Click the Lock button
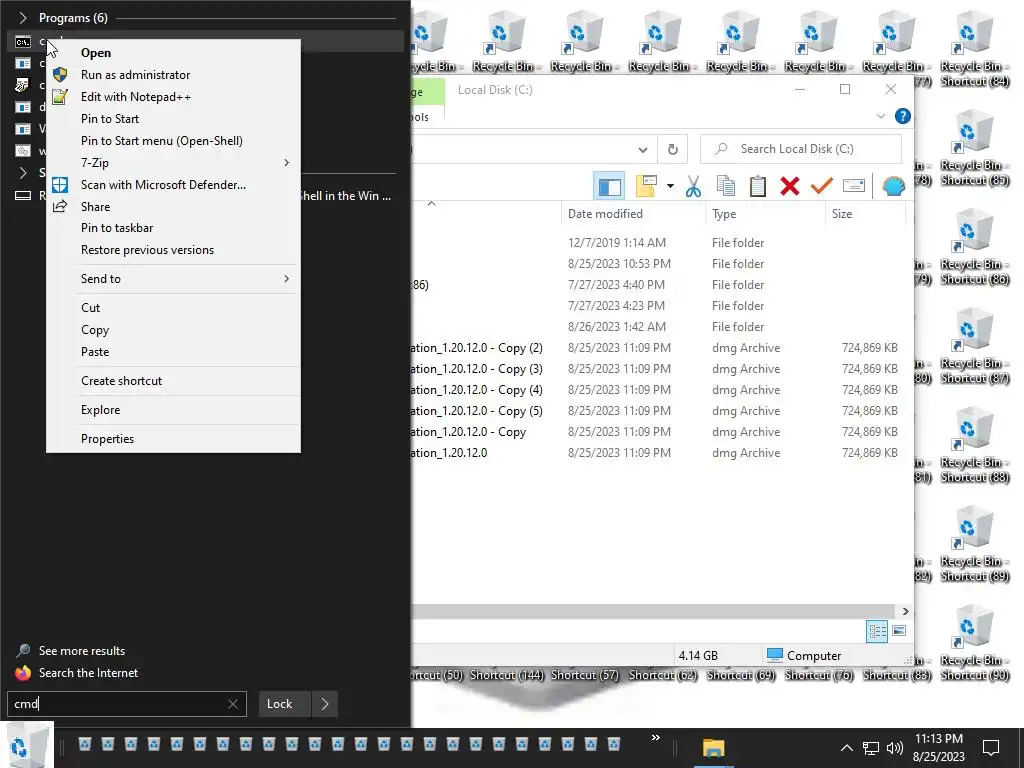1024x768 pixels. click(284, 704)
